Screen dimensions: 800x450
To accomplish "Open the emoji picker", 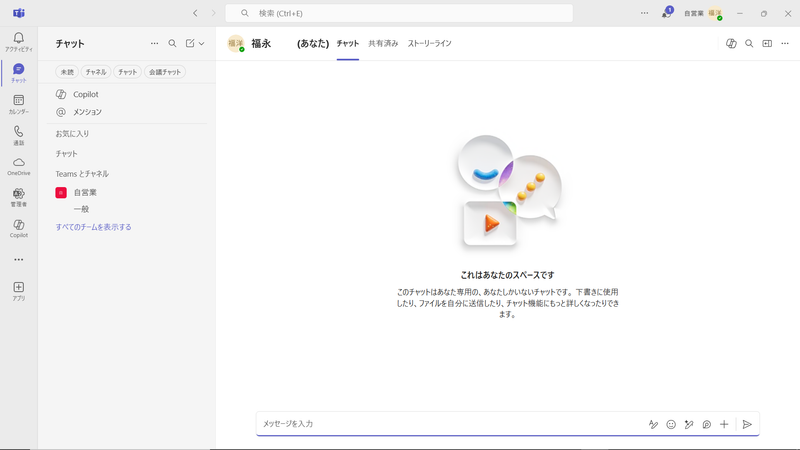I will coord(671,424).
